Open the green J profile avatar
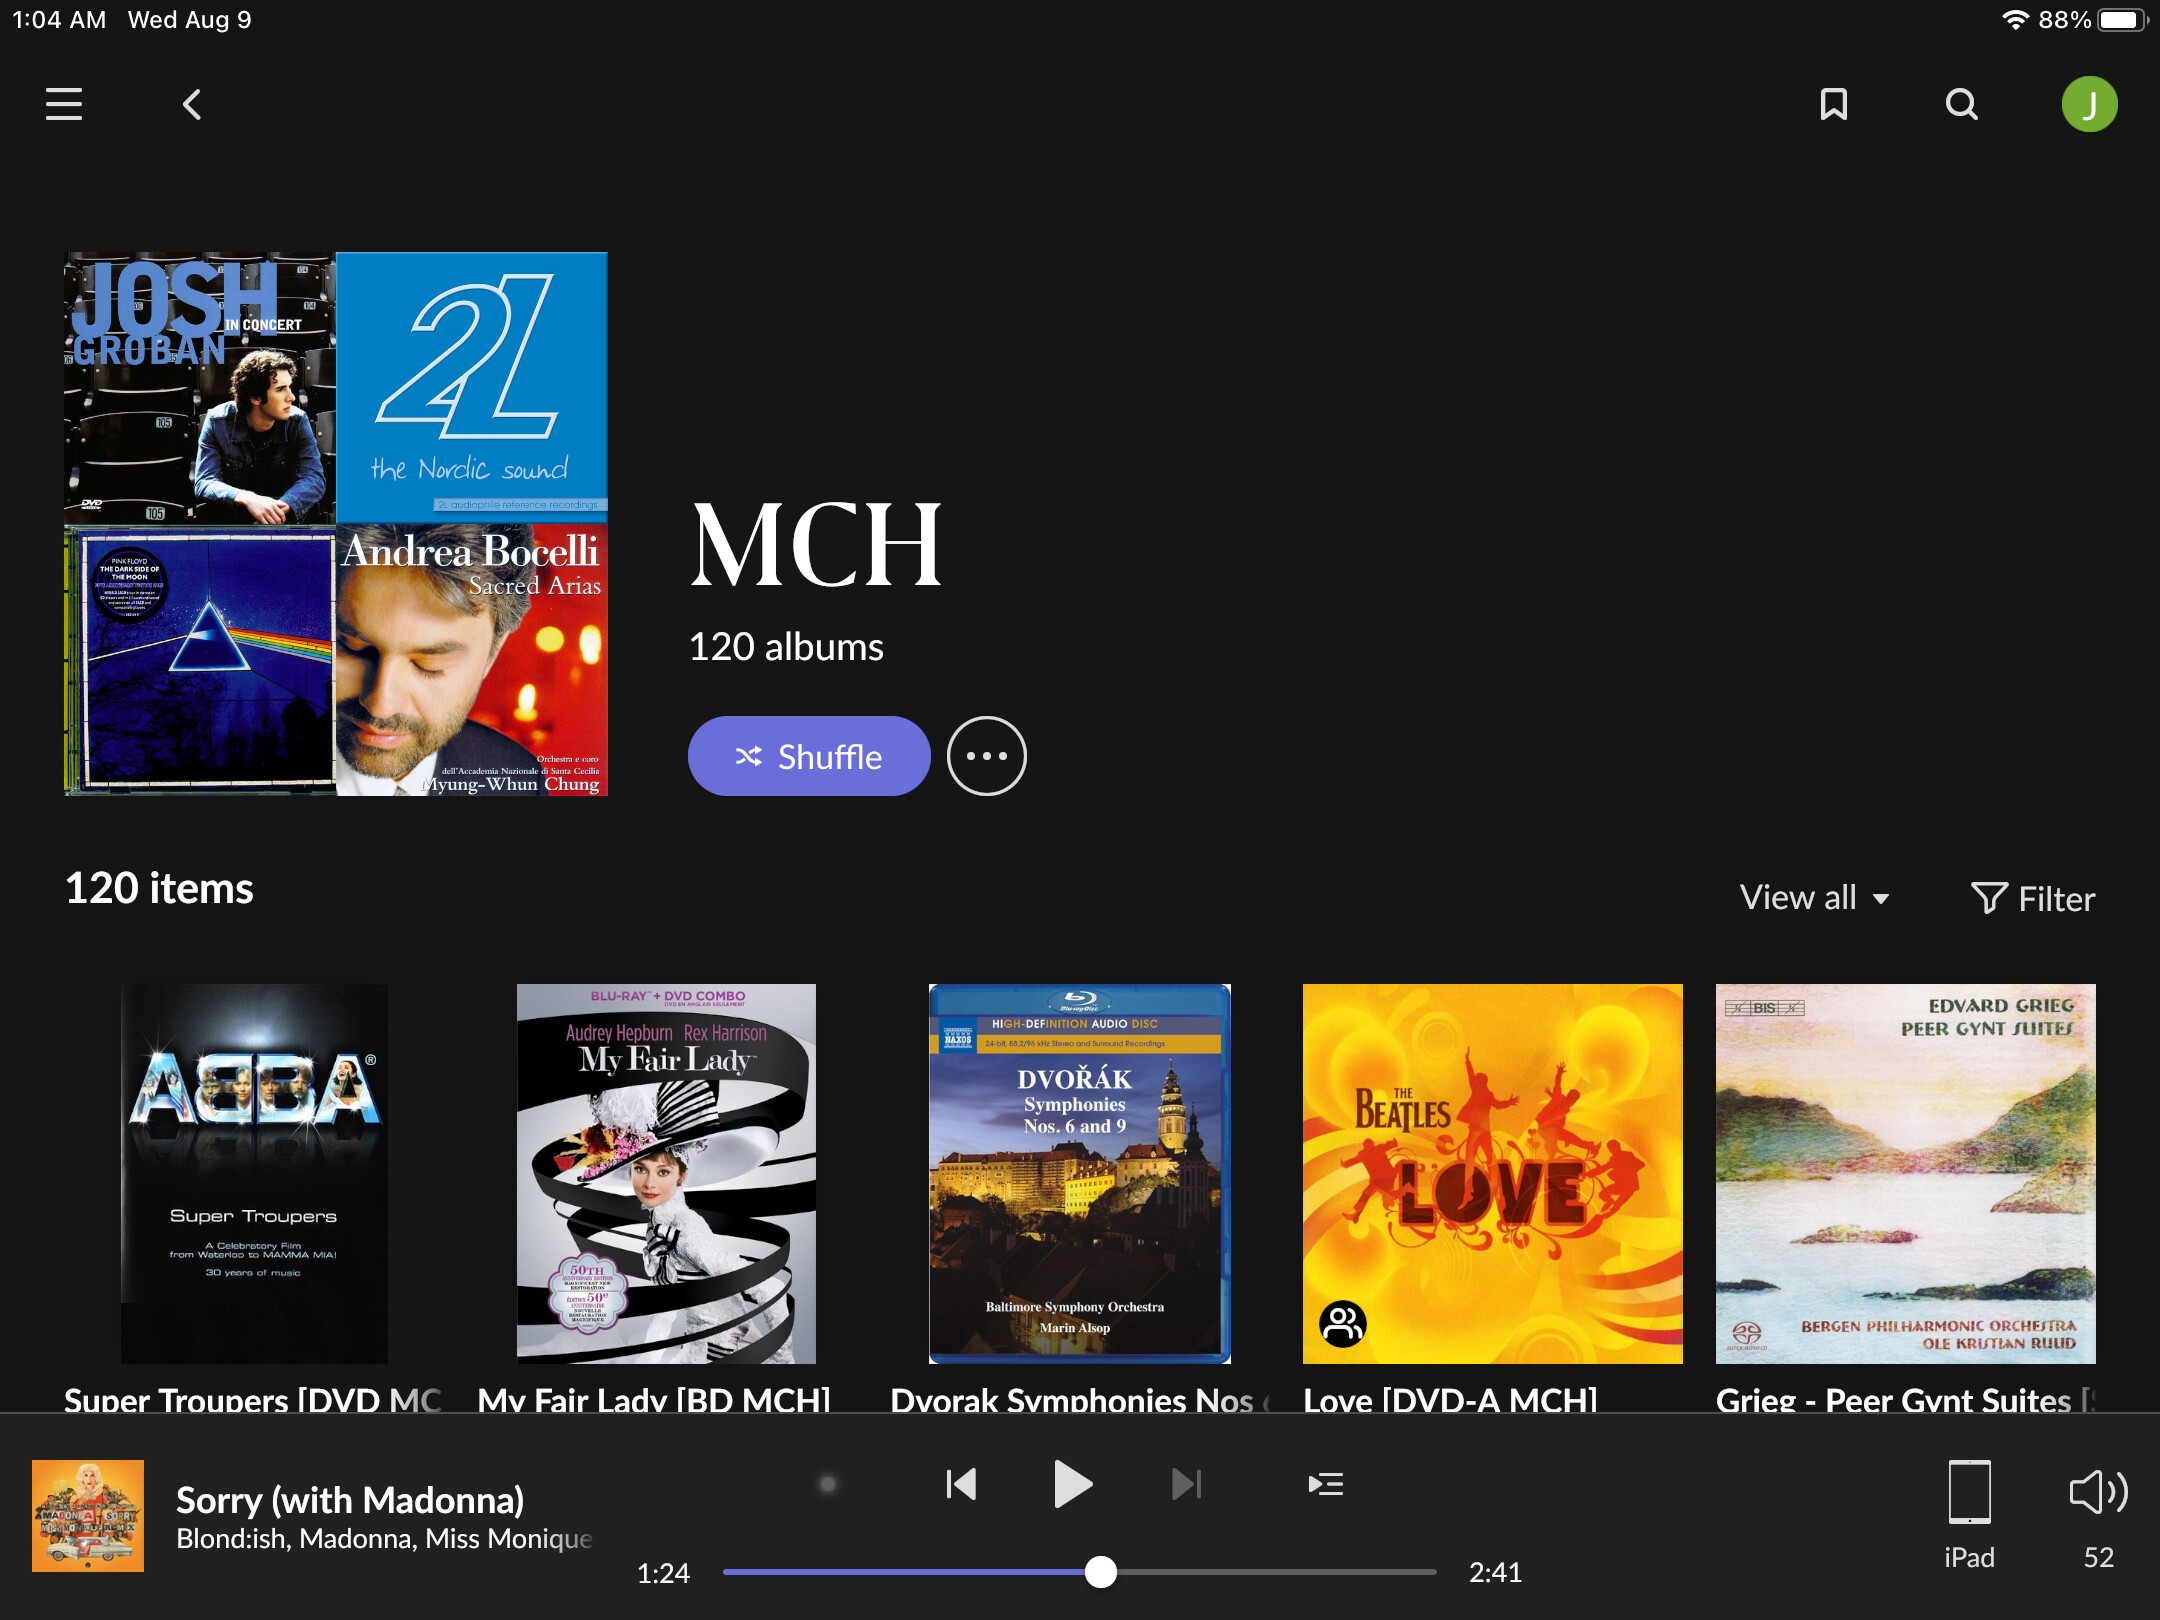The width and height of the screenshot is (2160, 1620). tap(2089, 104)
